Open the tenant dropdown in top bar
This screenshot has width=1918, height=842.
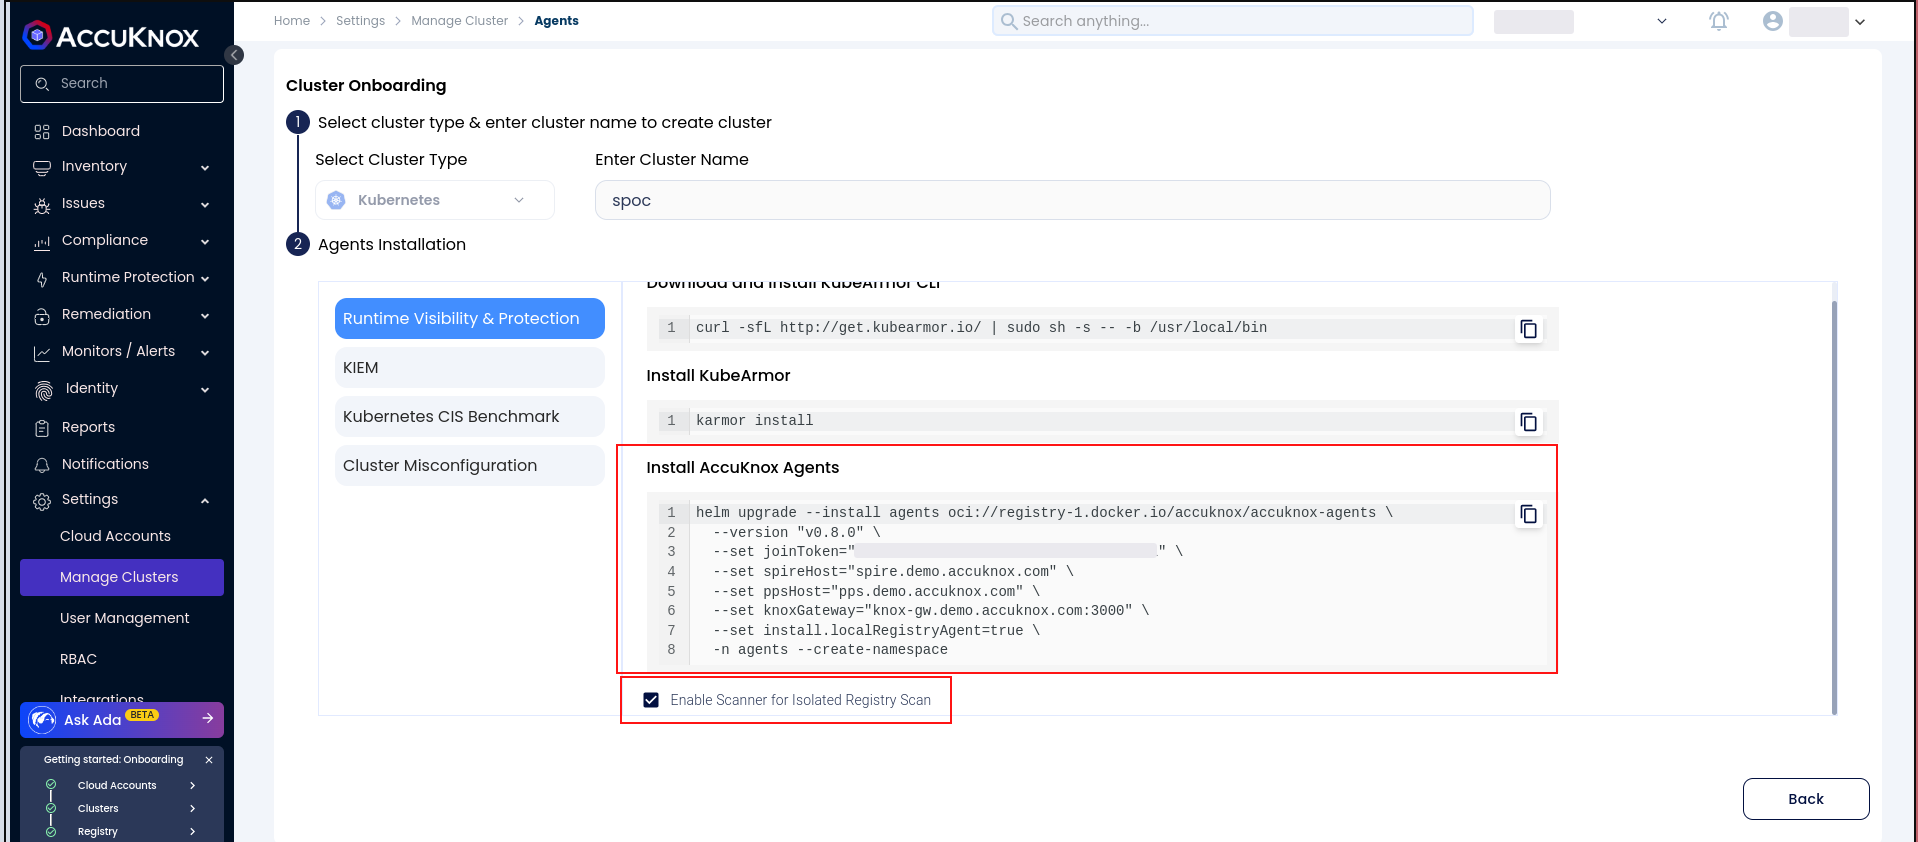[x=1662, y=21]
